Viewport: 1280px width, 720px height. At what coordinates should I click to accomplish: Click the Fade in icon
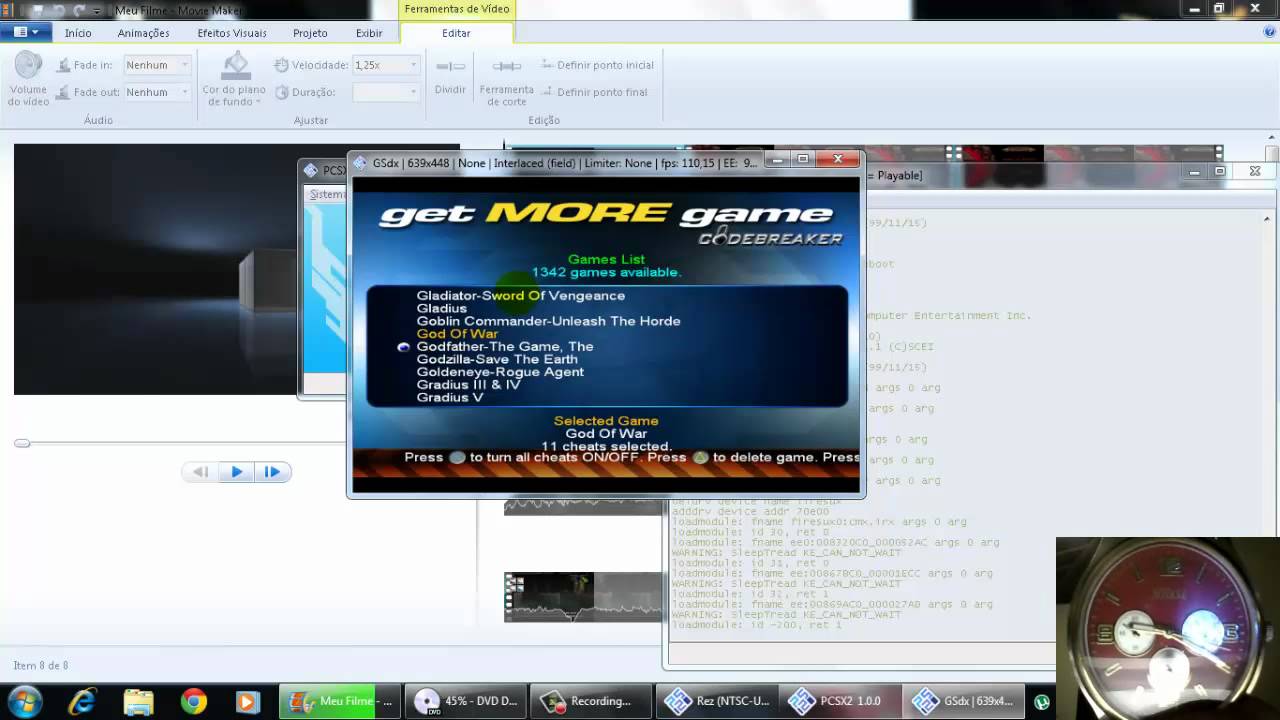click(63, 65)
